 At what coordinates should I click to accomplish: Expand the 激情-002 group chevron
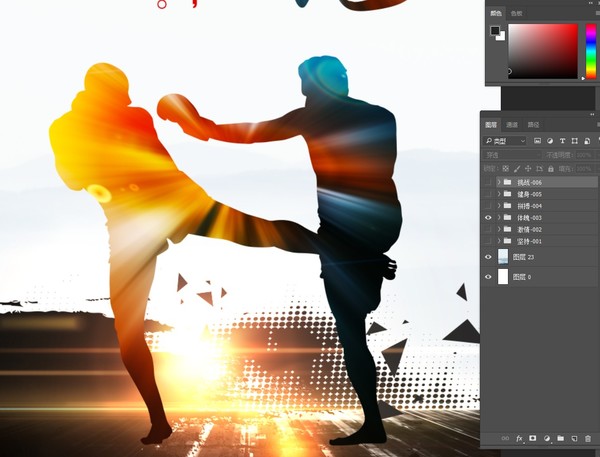[499, 229]
